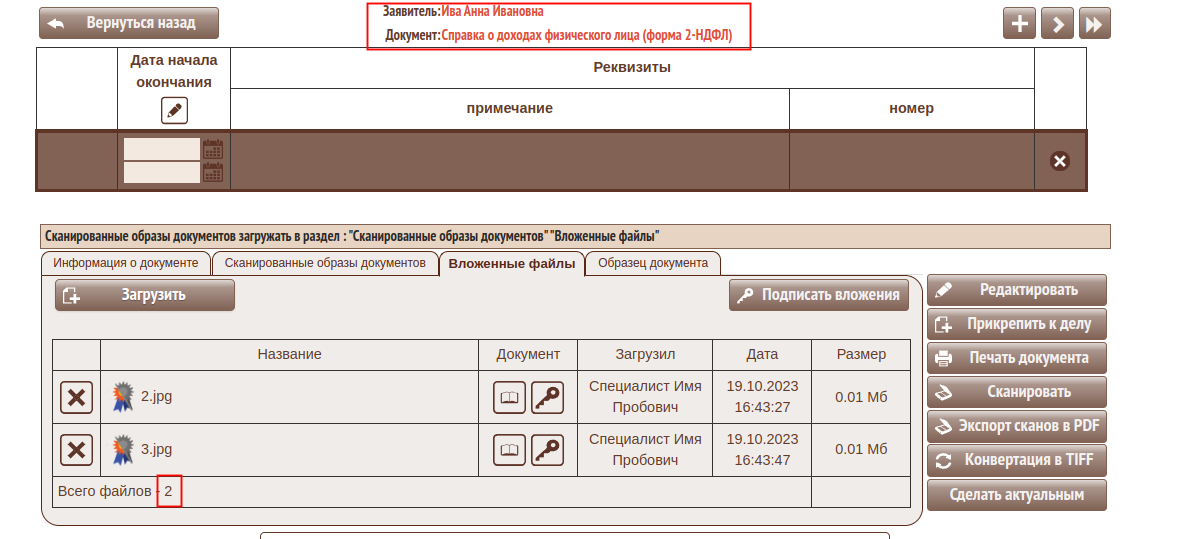Select the Образец документа tab
This screenshot has width=1184, height=539.
click(653, 263)
